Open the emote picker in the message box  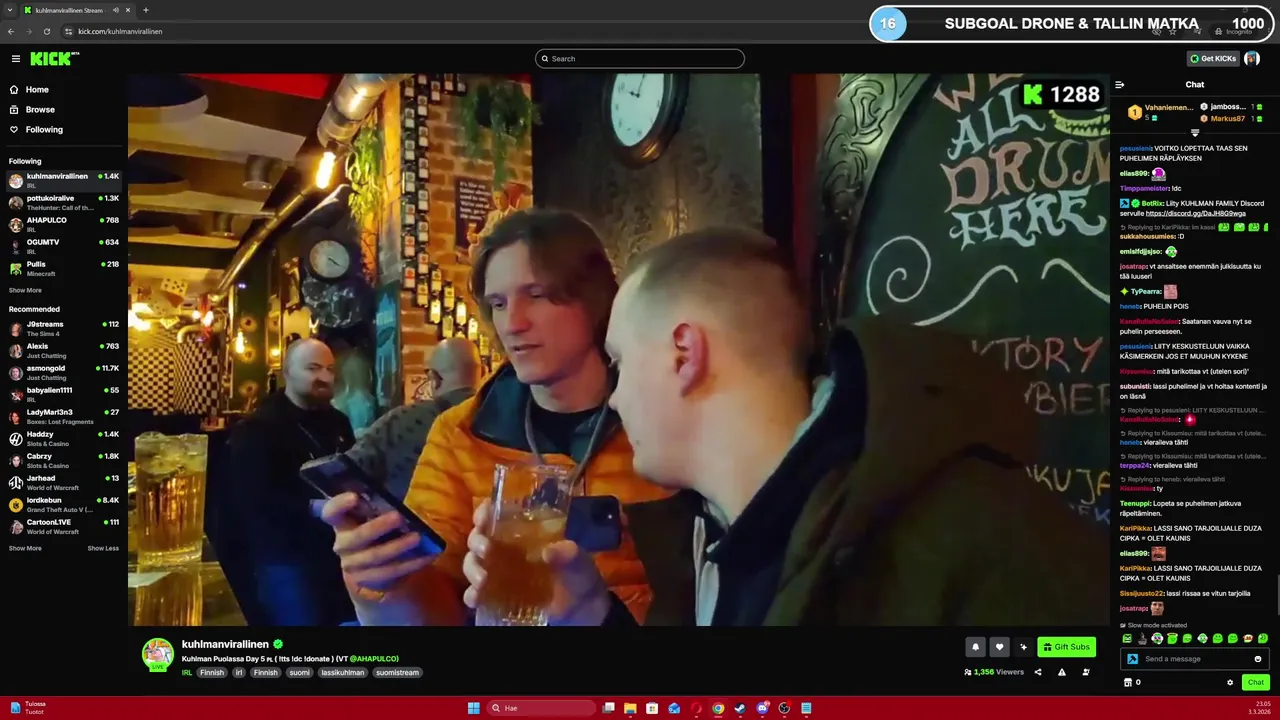coord(1258,659)
